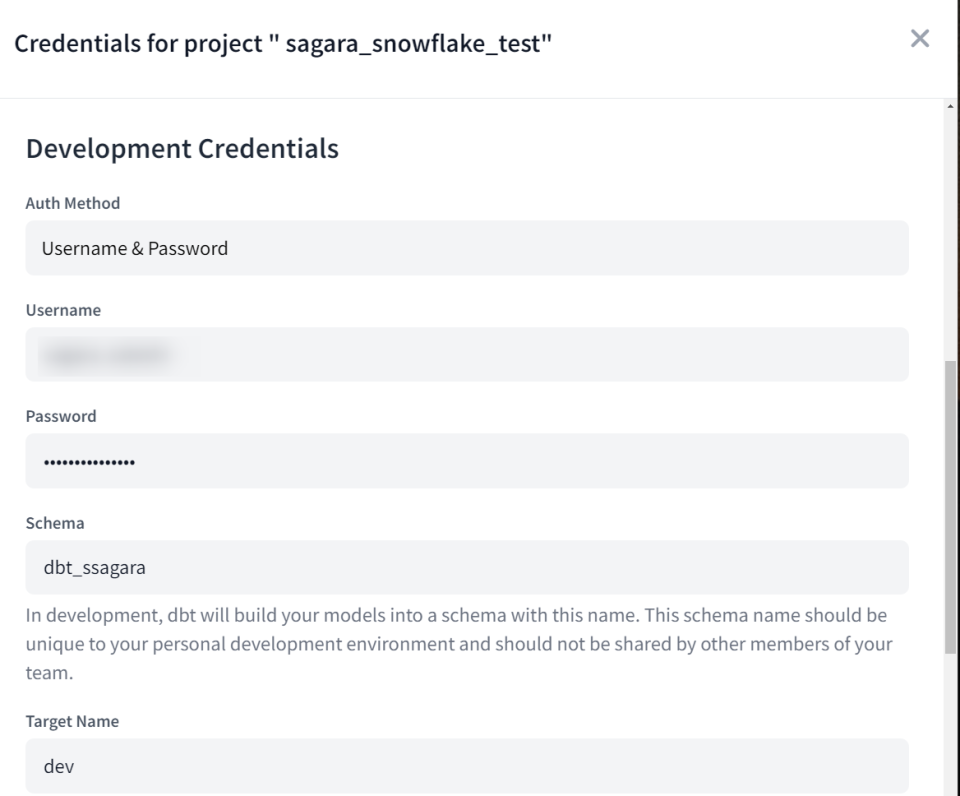The width and height of the screenshot is (960, 796).
Task: Click the scrollbar track below the thumb
Action: click(x=949, y=720)
